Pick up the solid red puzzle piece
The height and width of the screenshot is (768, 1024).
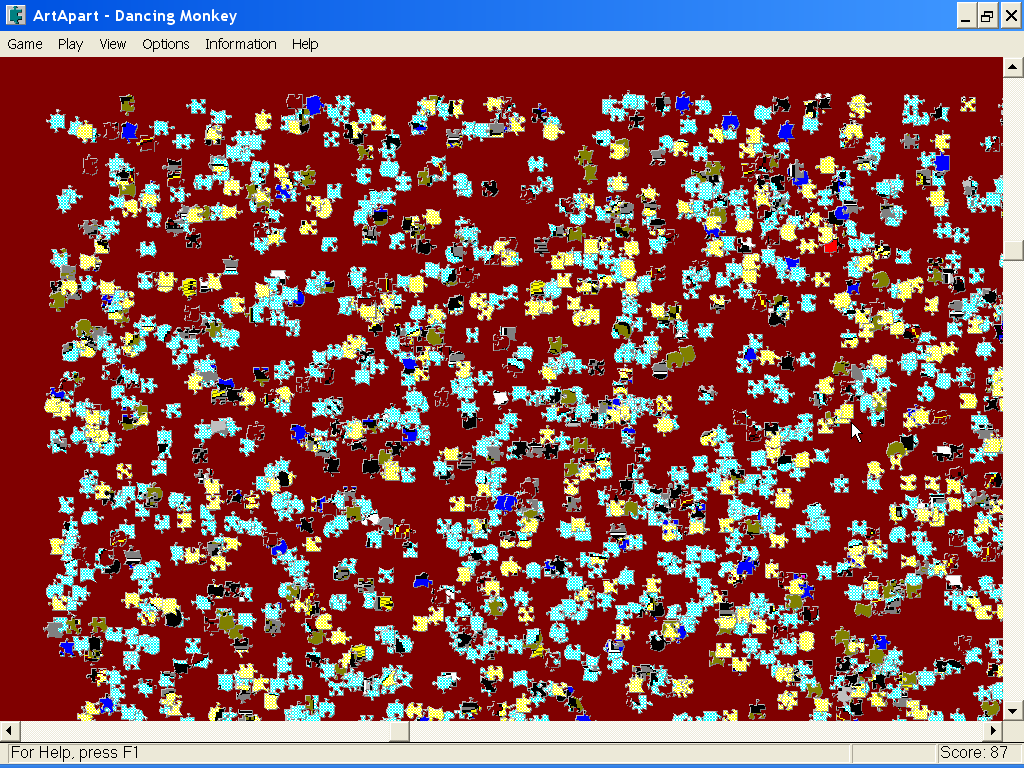point(831,247)
